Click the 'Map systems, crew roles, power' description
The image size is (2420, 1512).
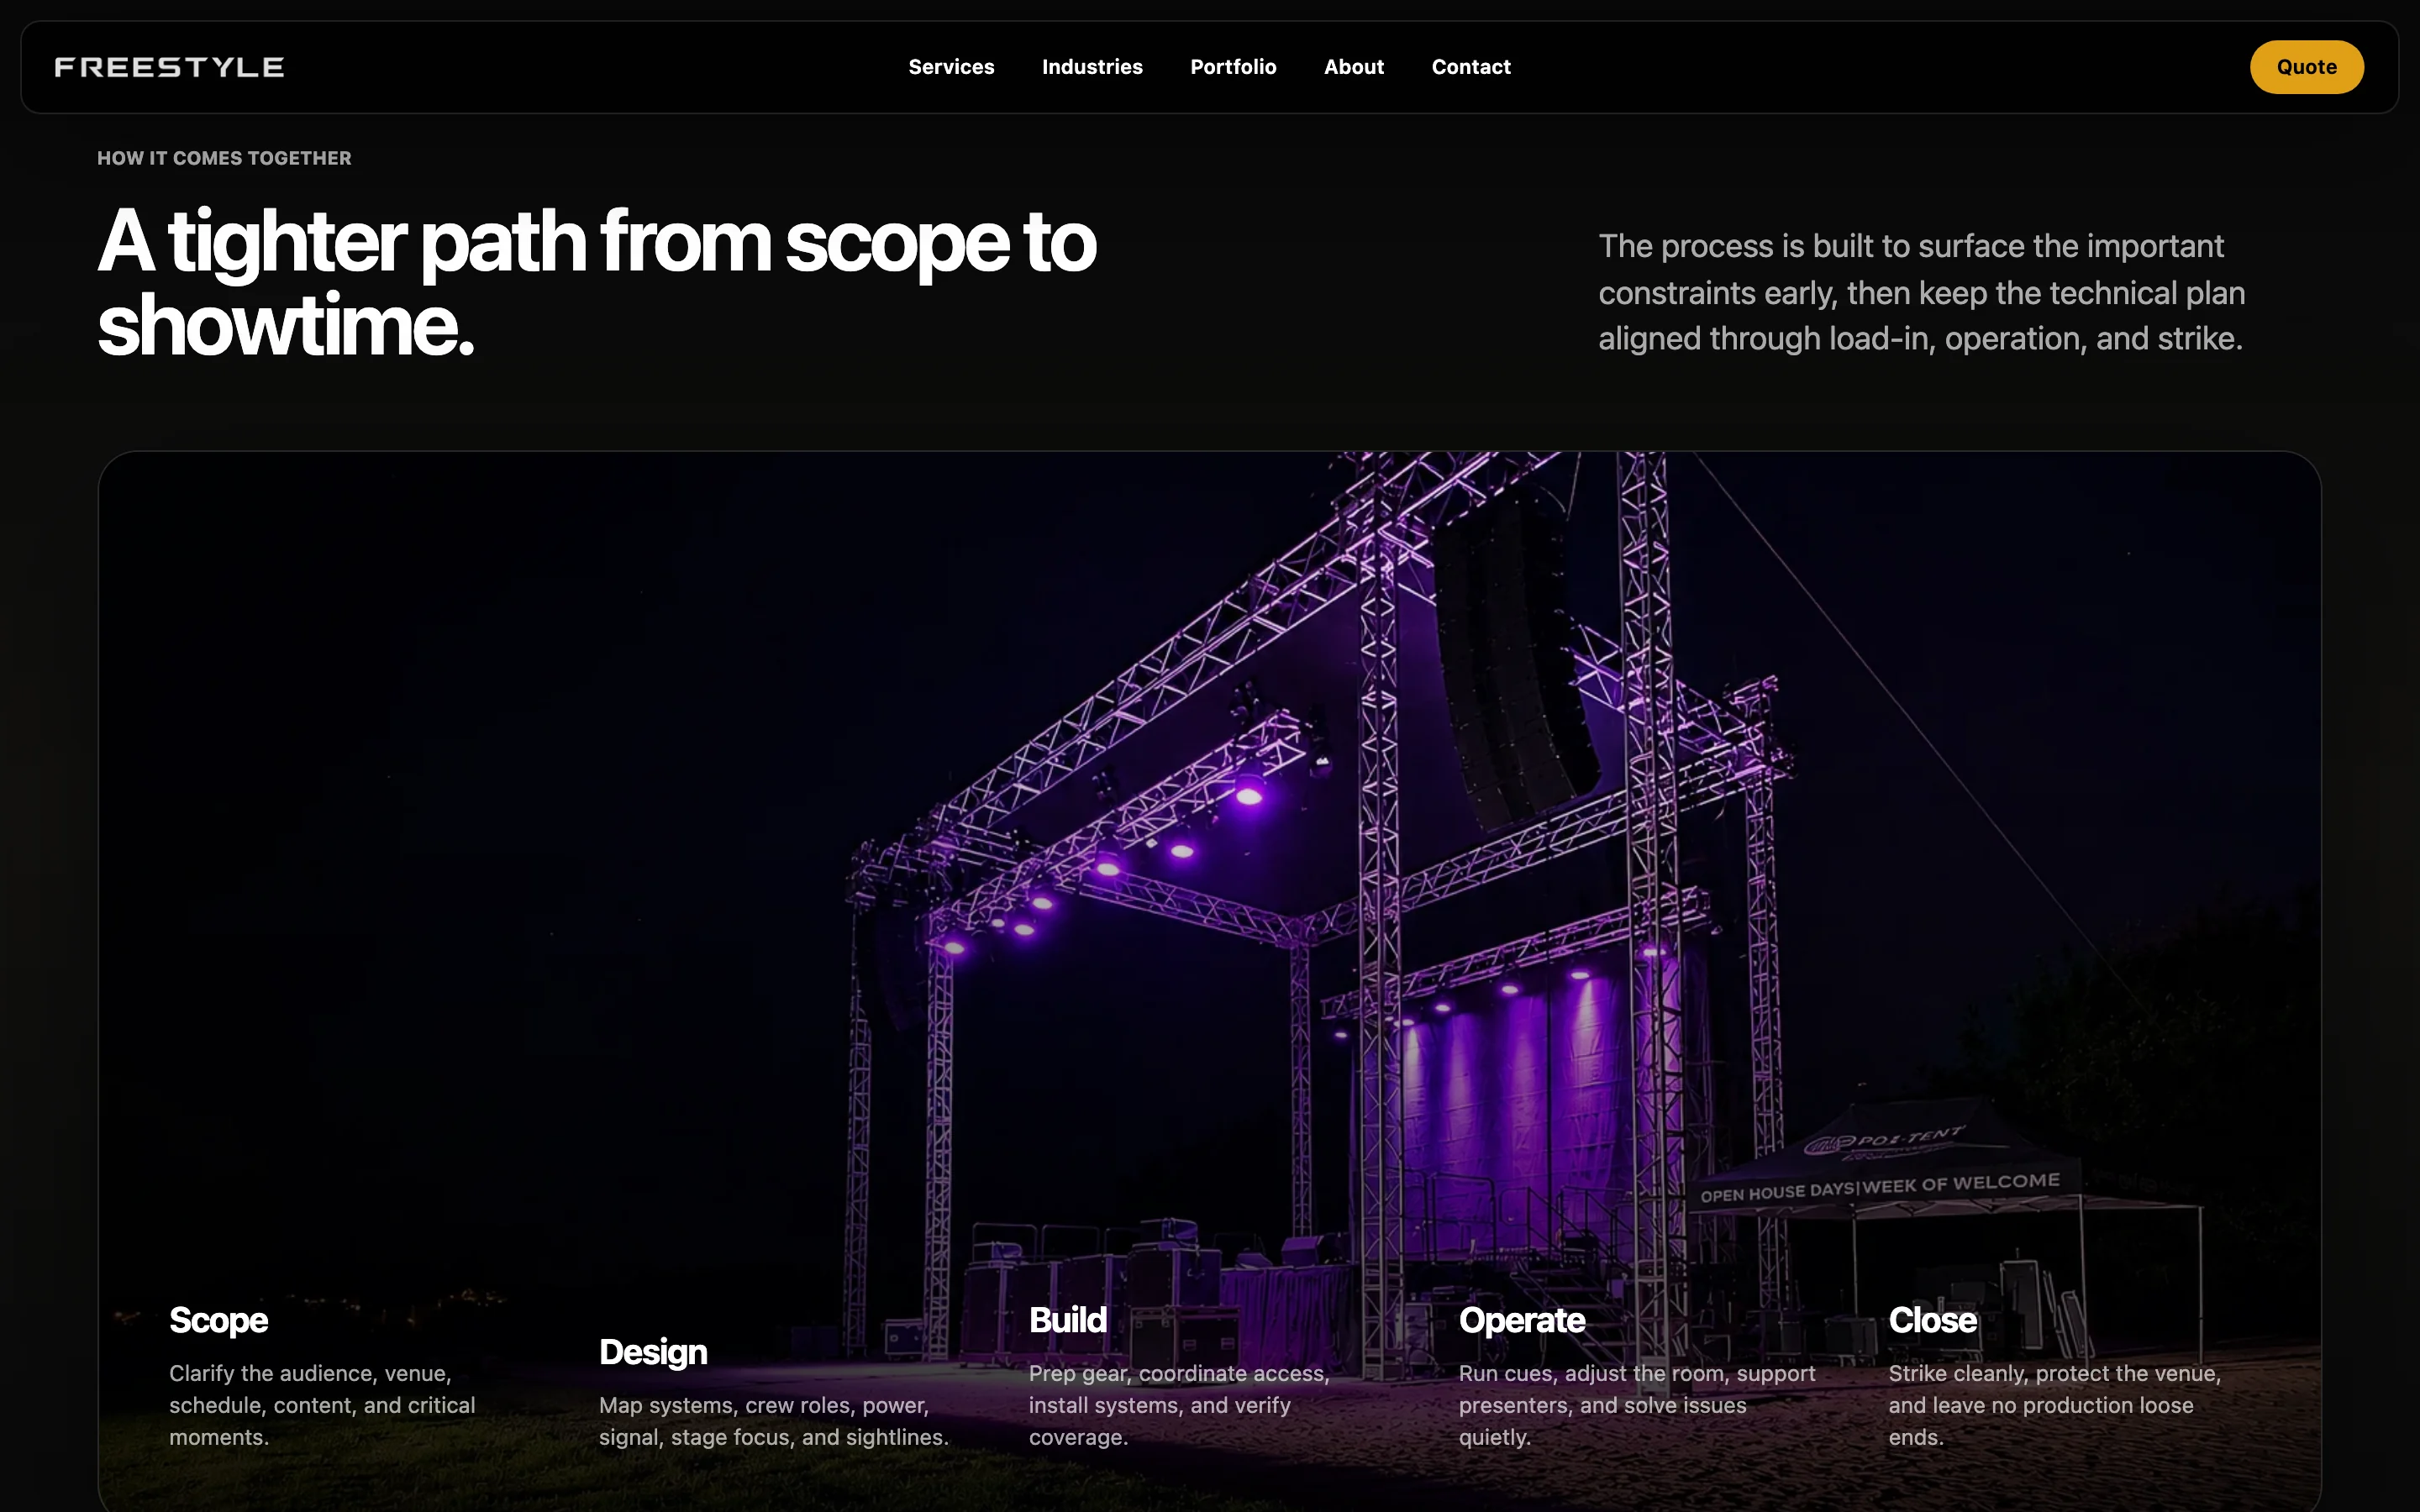coord(773,1421)
